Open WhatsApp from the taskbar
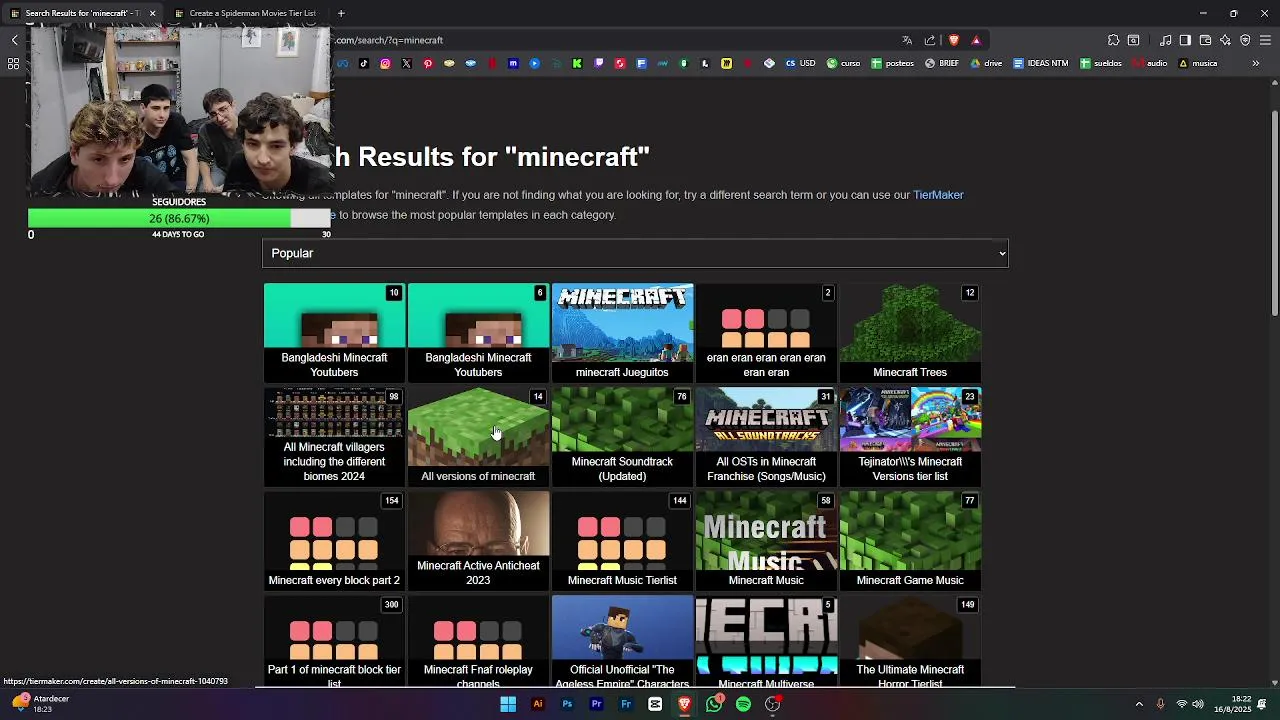This screenshot has width=1280, height=720. [714, 704]
